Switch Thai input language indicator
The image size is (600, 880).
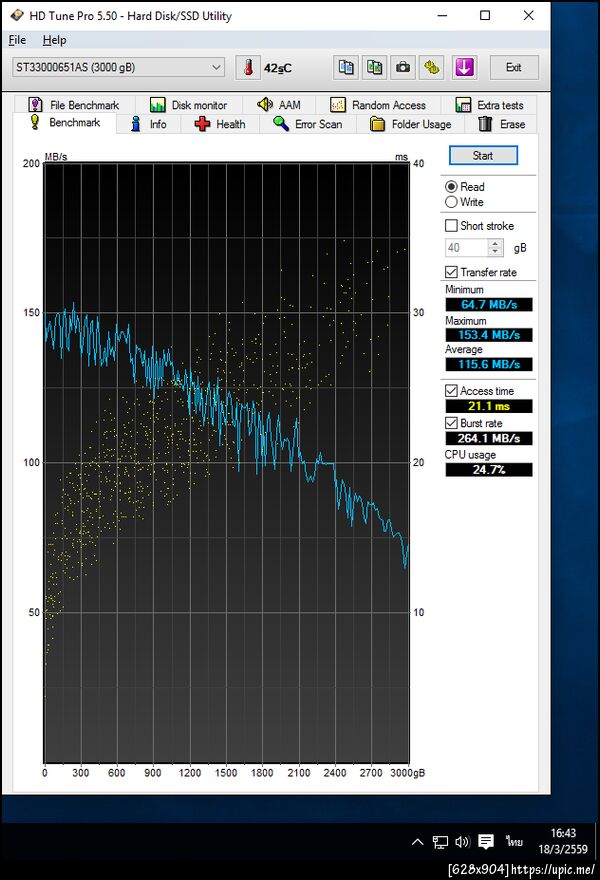pos(514,841)
